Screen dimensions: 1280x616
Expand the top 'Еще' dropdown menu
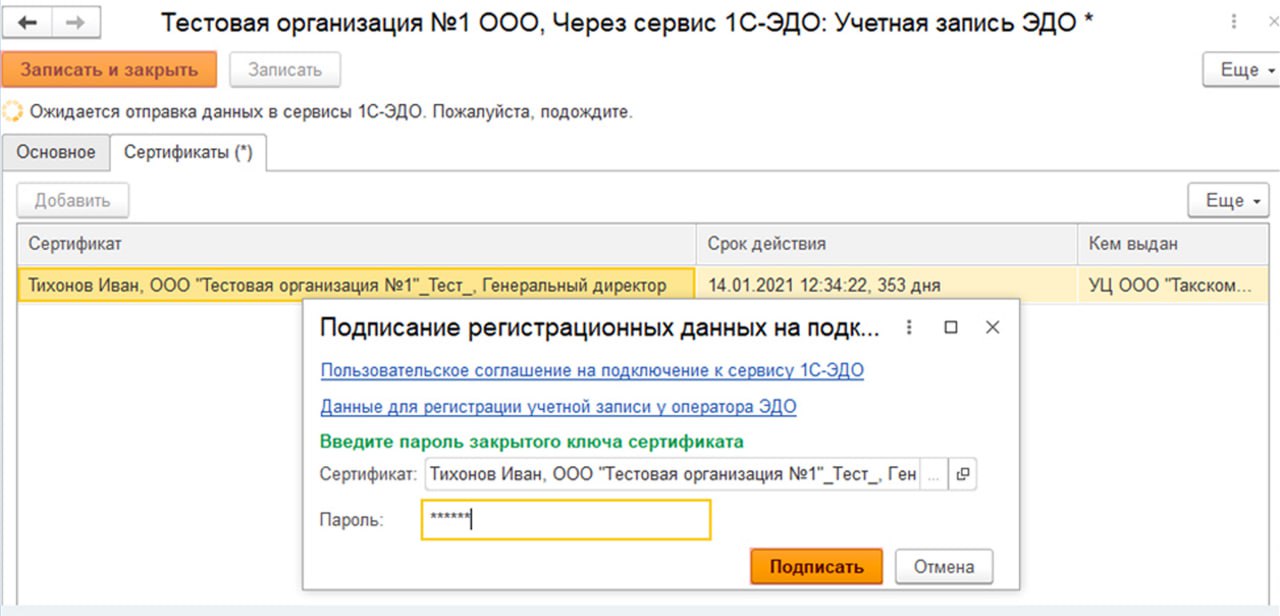(x=1240, y=70)
